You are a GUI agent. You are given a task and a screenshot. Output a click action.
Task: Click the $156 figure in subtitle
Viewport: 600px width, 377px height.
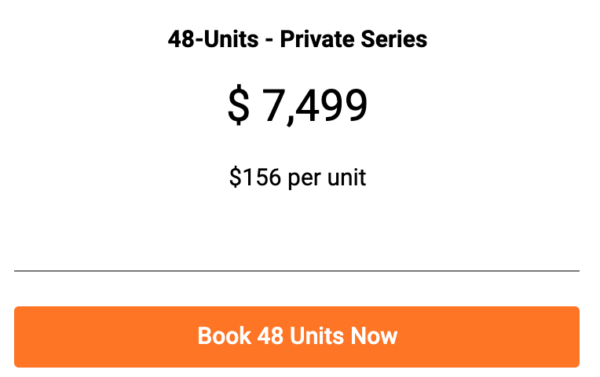[255, 177]
